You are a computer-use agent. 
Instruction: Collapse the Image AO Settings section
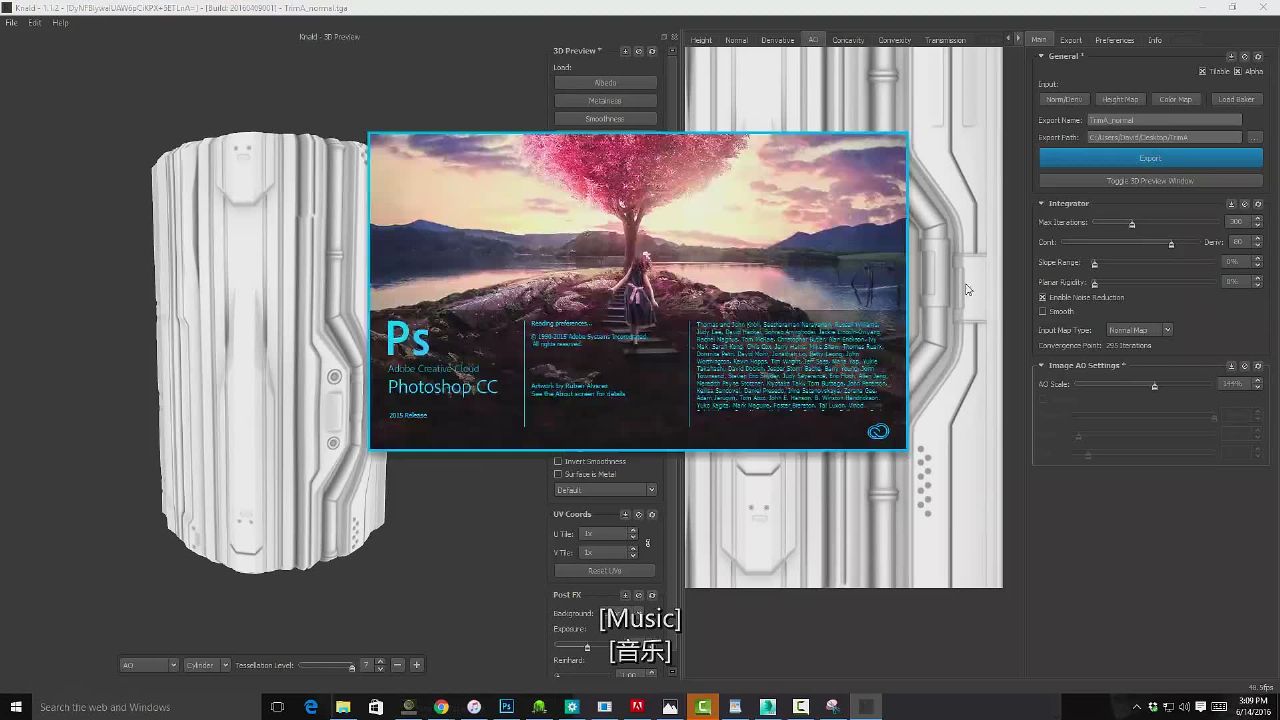point(1041,366)
